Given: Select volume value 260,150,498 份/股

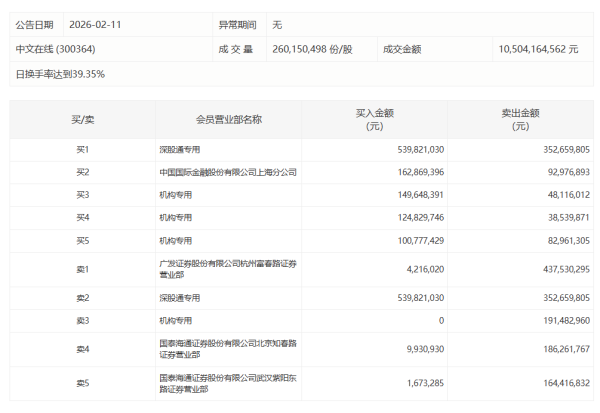Looking at the screenshot, I should 312,49.
